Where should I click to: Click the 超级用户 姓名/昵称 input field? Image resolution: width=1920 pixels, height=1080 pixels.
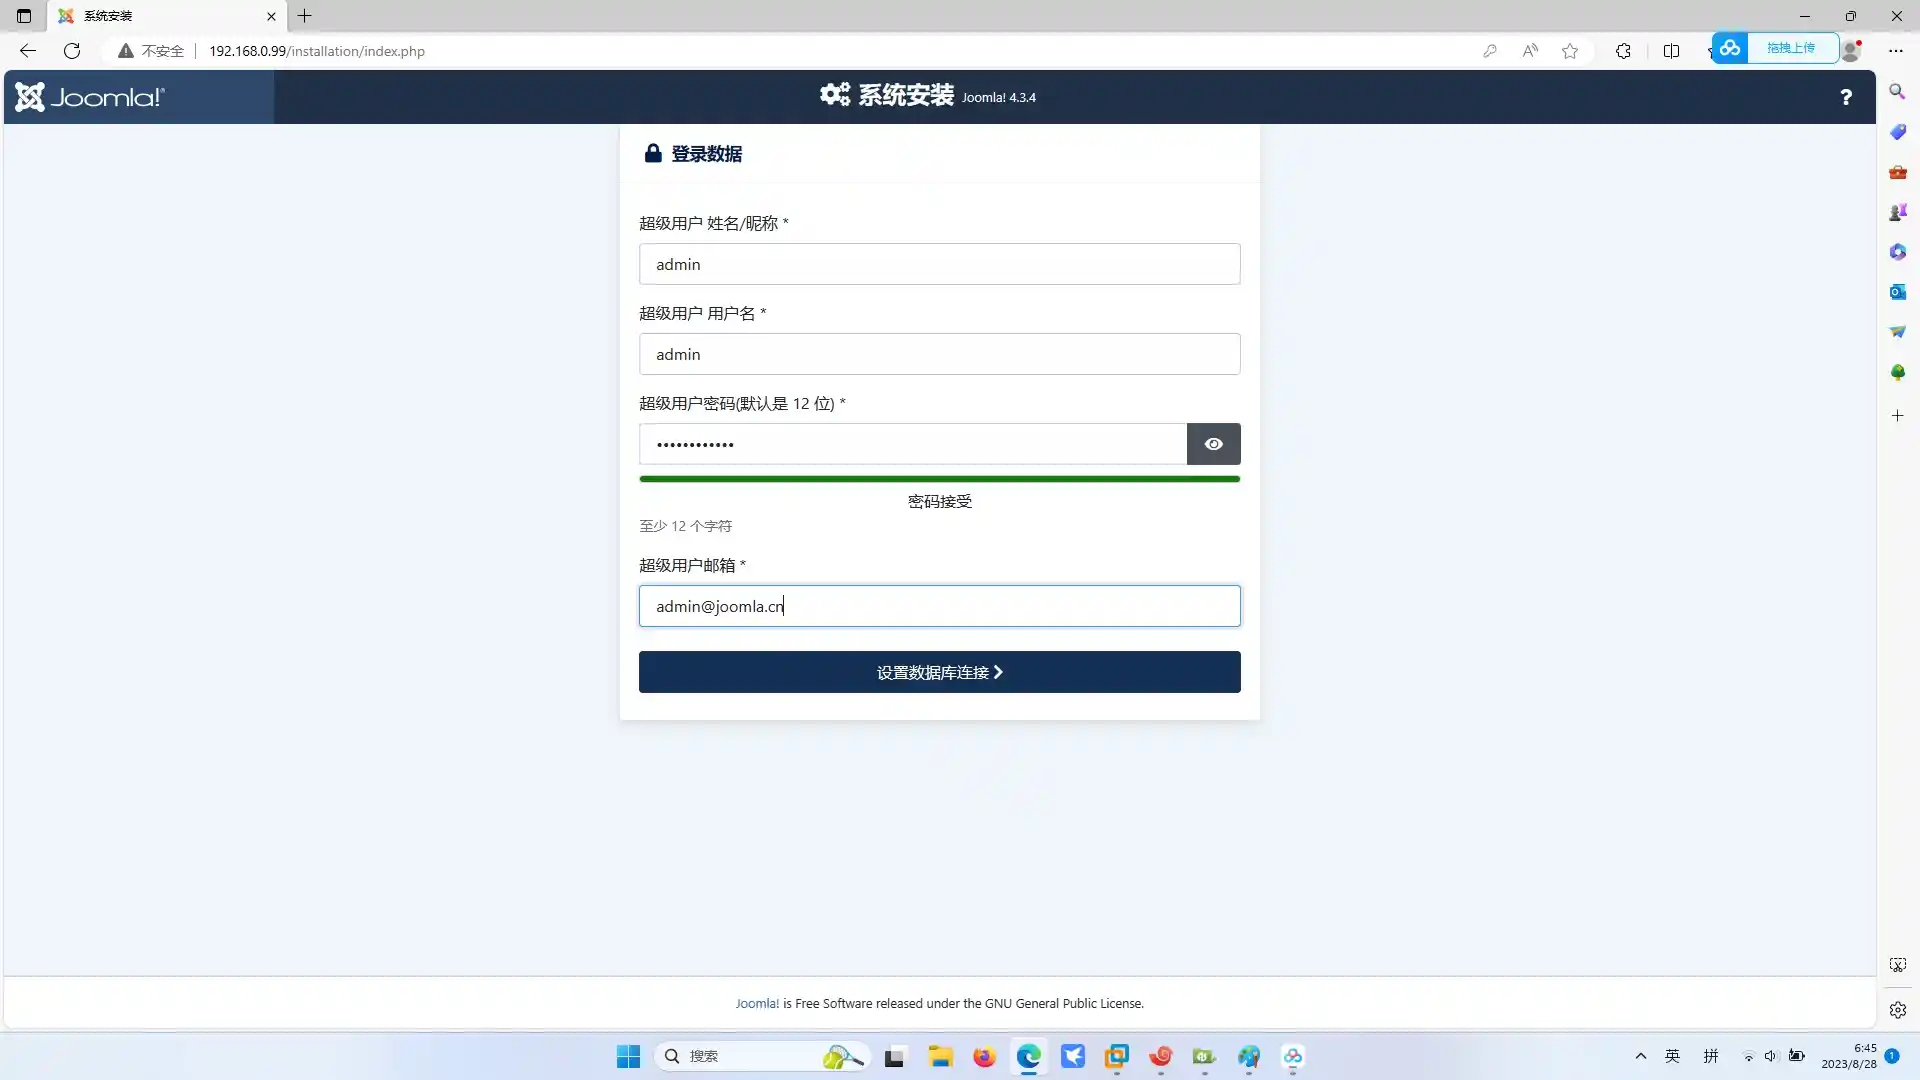coord(939,264)
